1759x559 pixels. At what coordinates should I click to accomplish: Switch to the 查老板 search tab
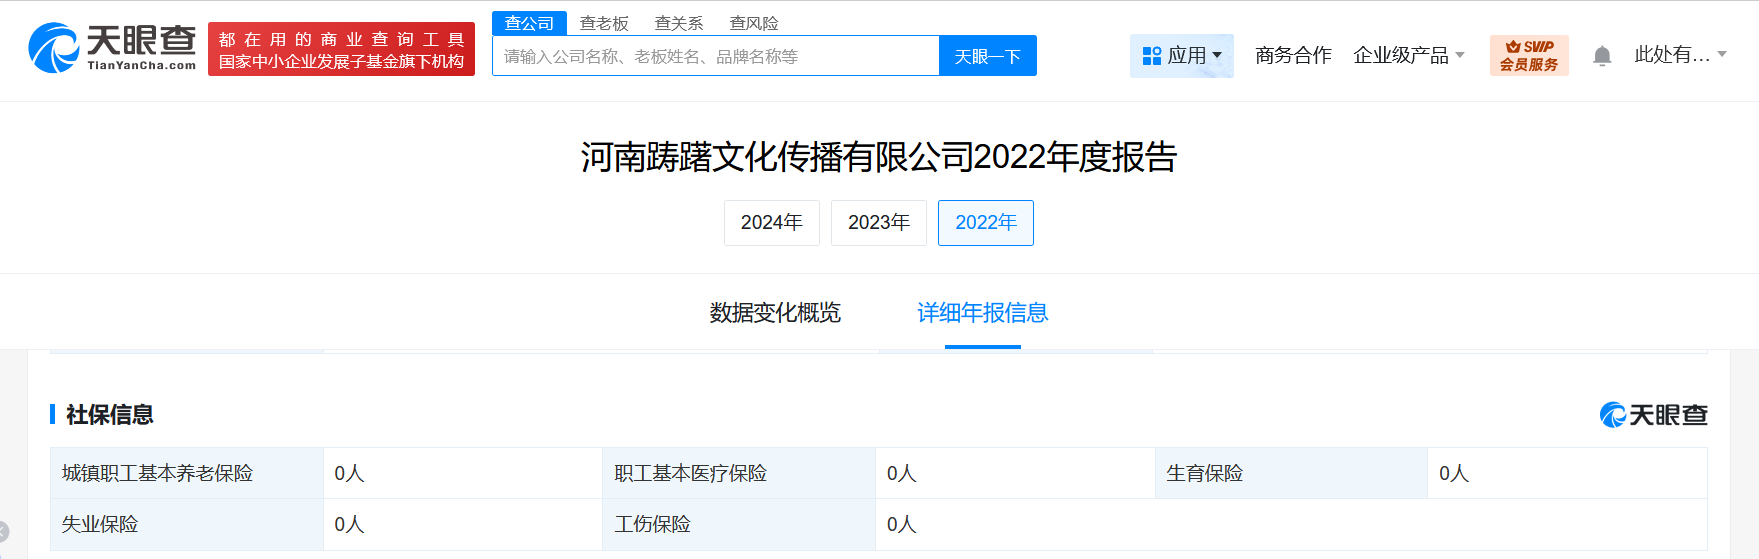(x=604, y=23)
